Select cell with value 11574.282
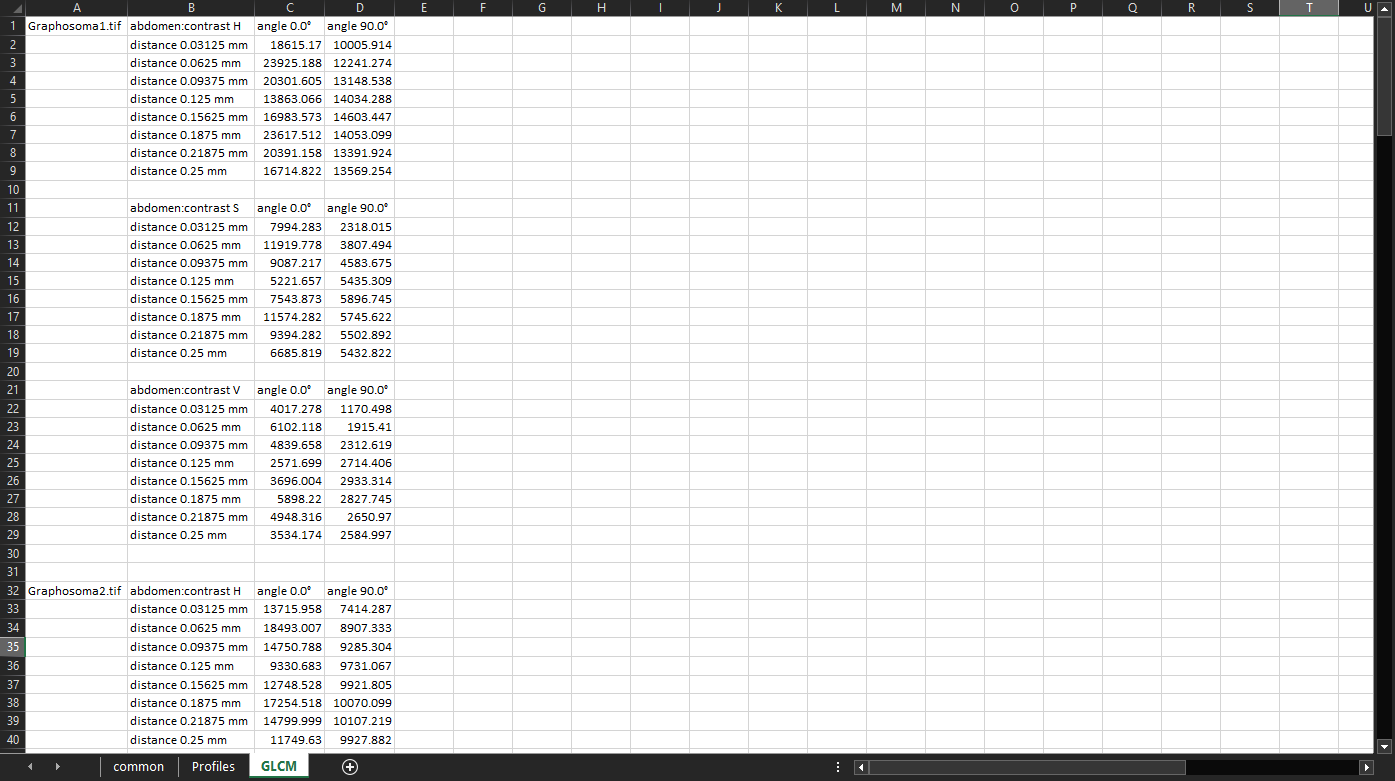Image resolution: width=1395 pixels, height=781 pixels. click(x=289, y=317)
